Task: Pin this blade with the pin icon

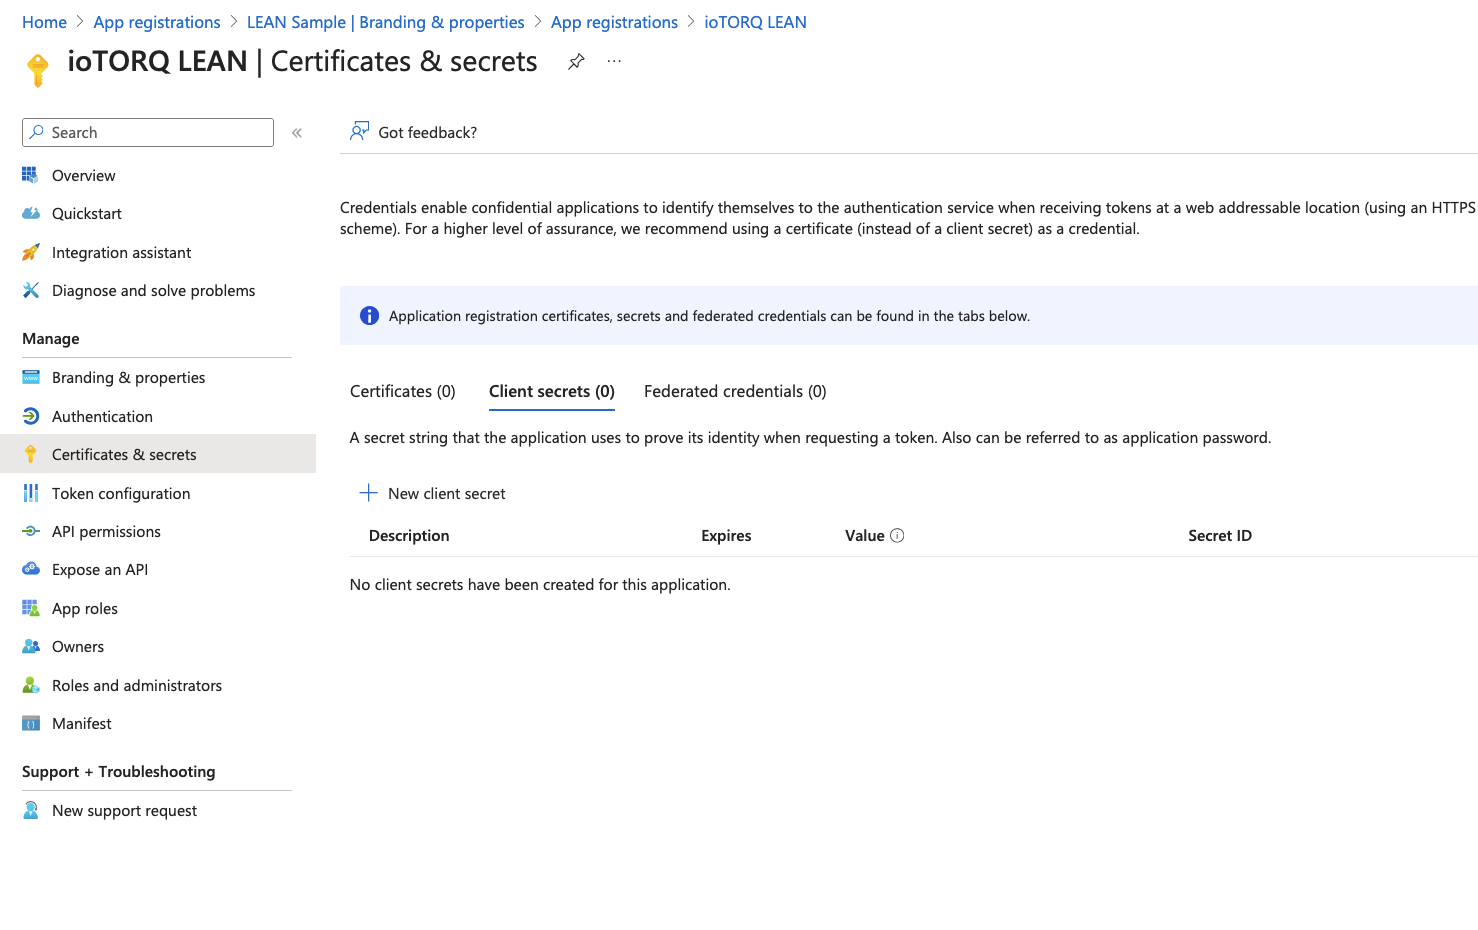Action: tap(576, 62)
